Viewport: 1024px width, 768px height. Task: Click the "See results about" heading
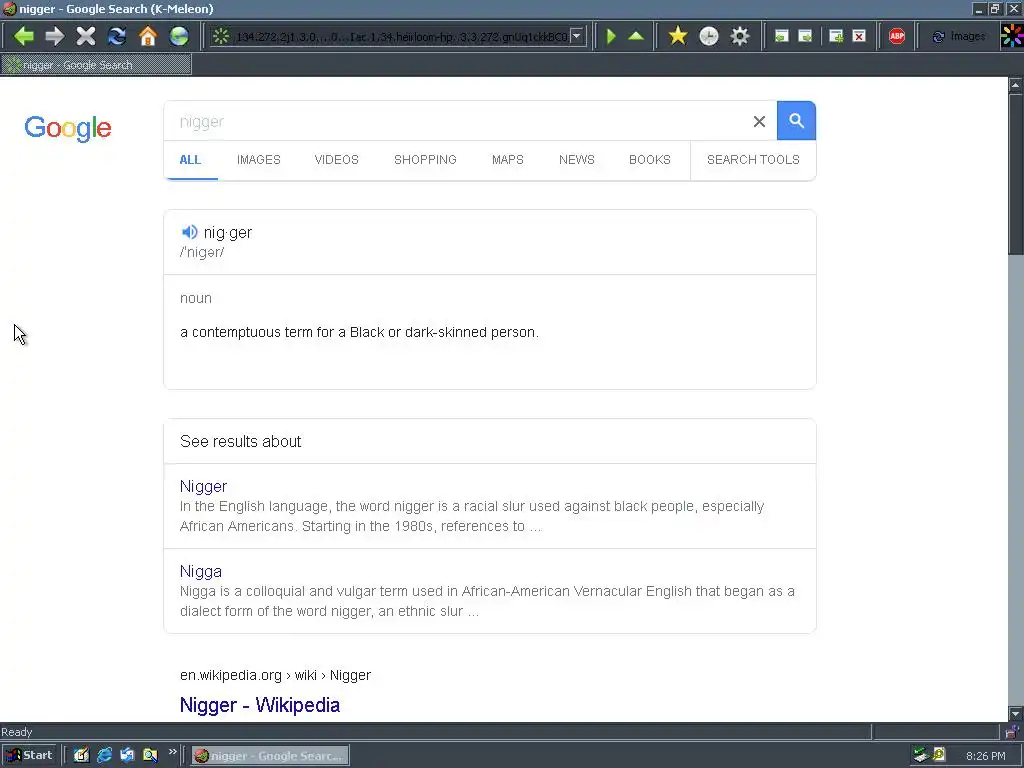coord(240,441)
